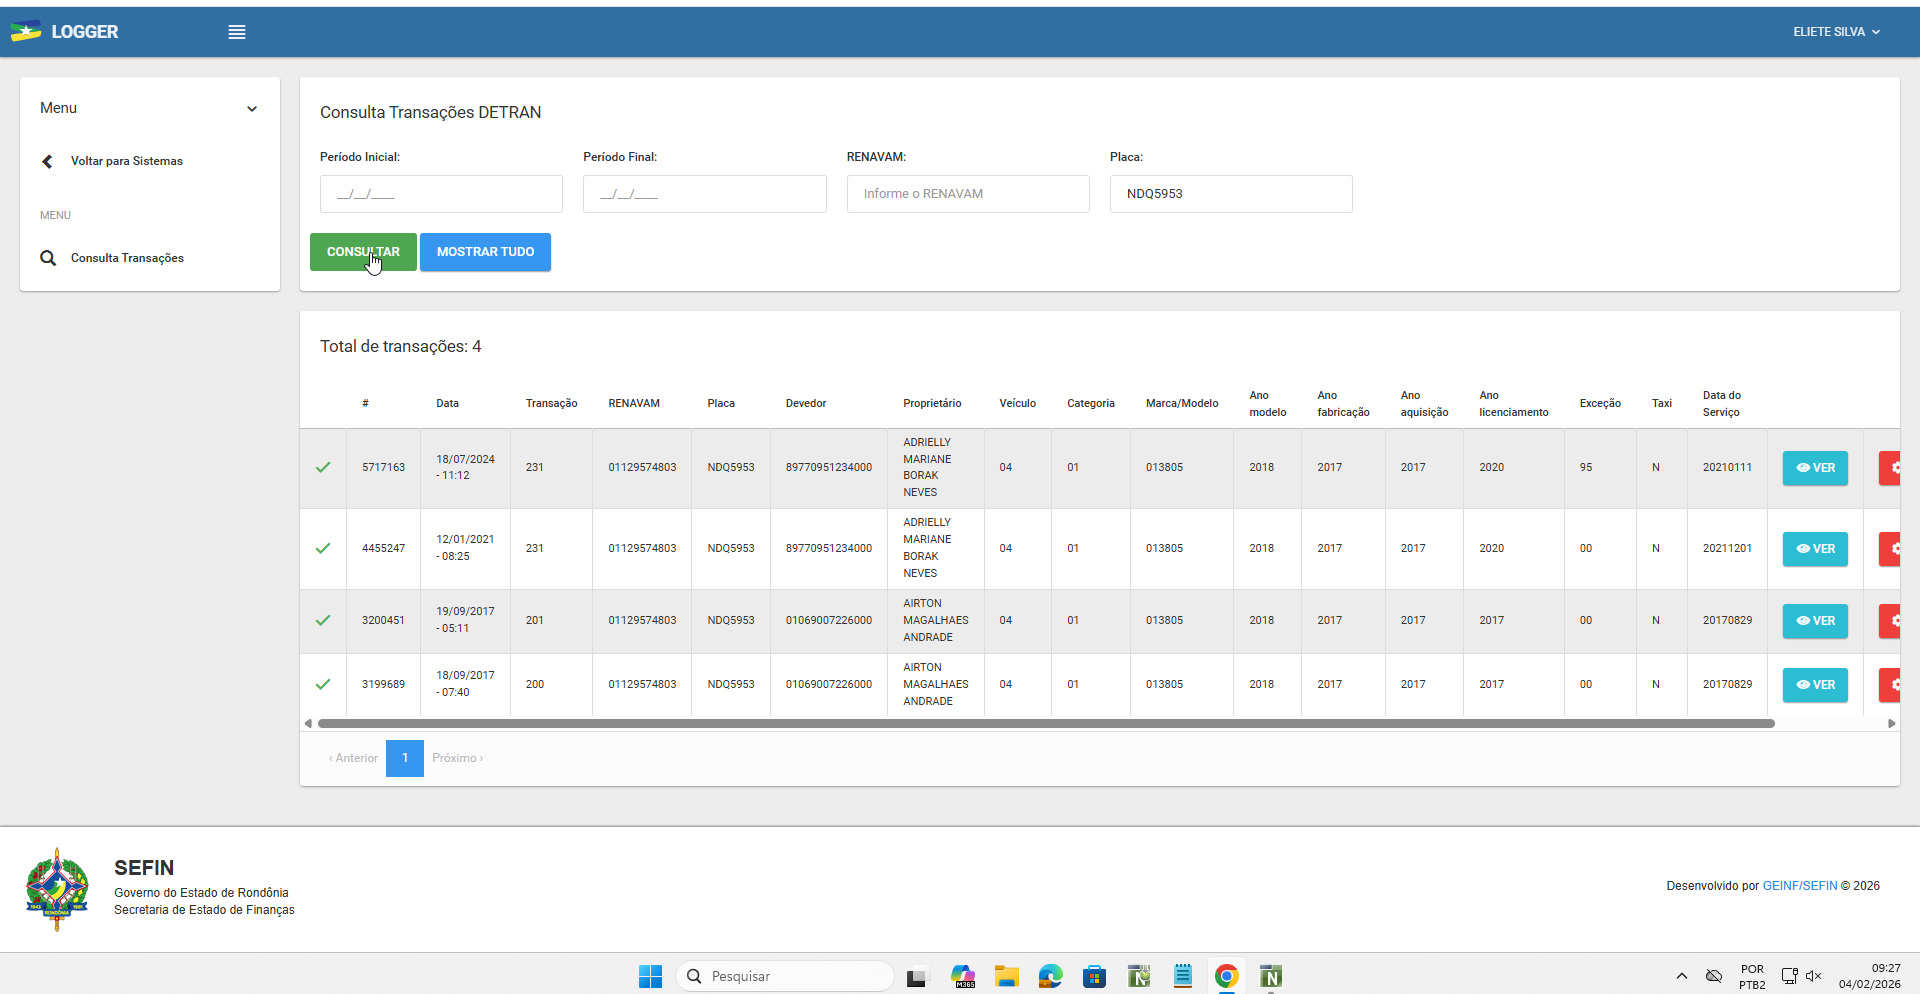
Task: Click the RENAVAM input field
Action: click(x=967, y=194)
